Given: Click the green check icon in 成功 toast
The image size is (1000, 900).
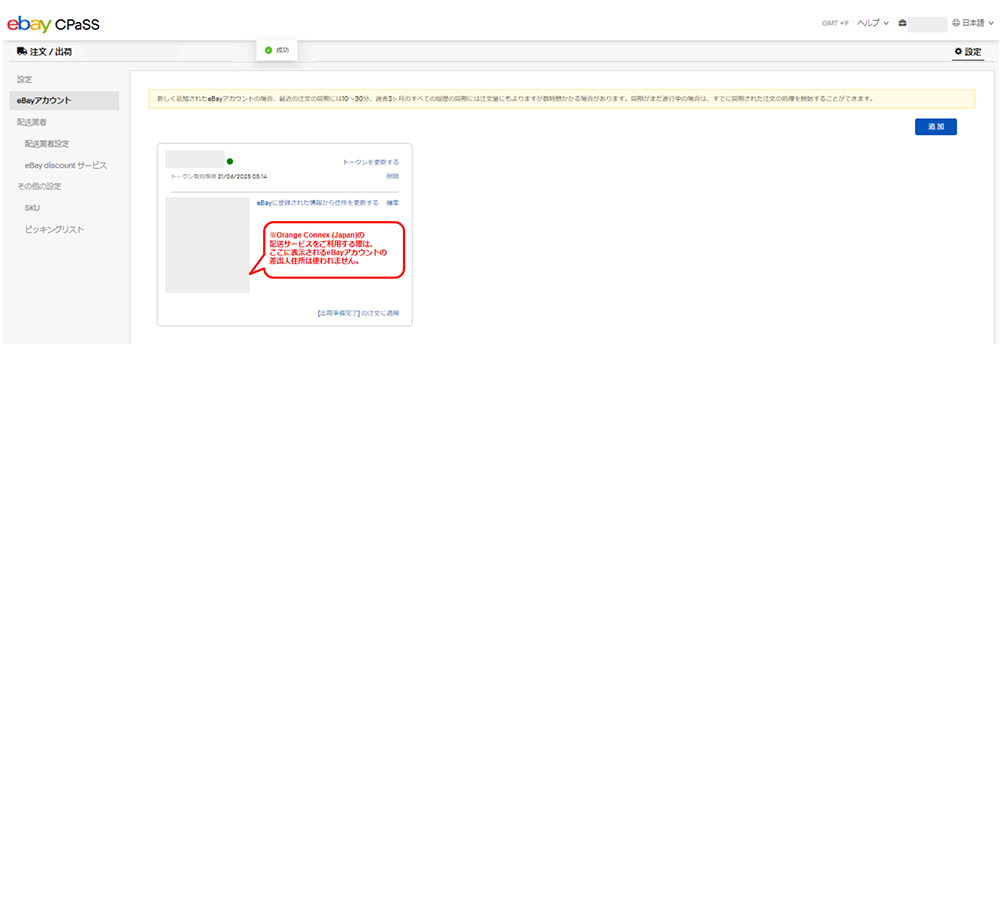Looking at the screenshot, I should pyautogui.click(x=268, y=50).
